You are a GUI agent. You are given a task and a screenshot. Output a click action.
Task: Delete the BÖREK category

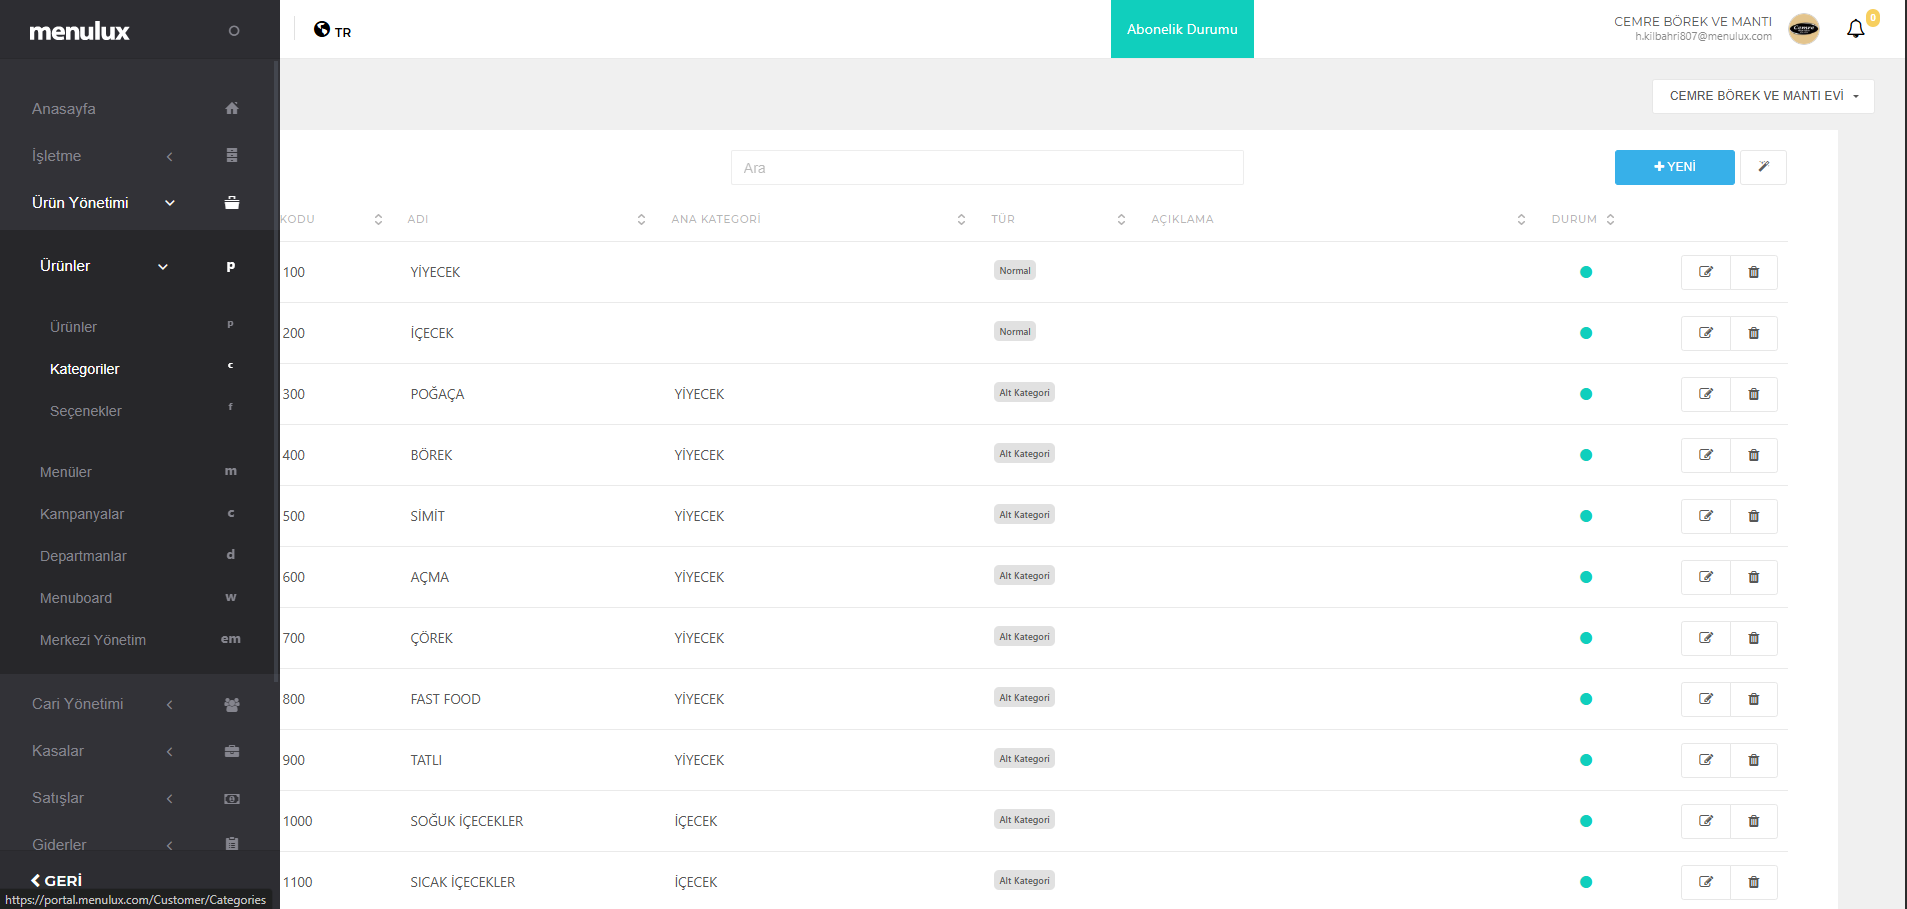pos(1753,455)
